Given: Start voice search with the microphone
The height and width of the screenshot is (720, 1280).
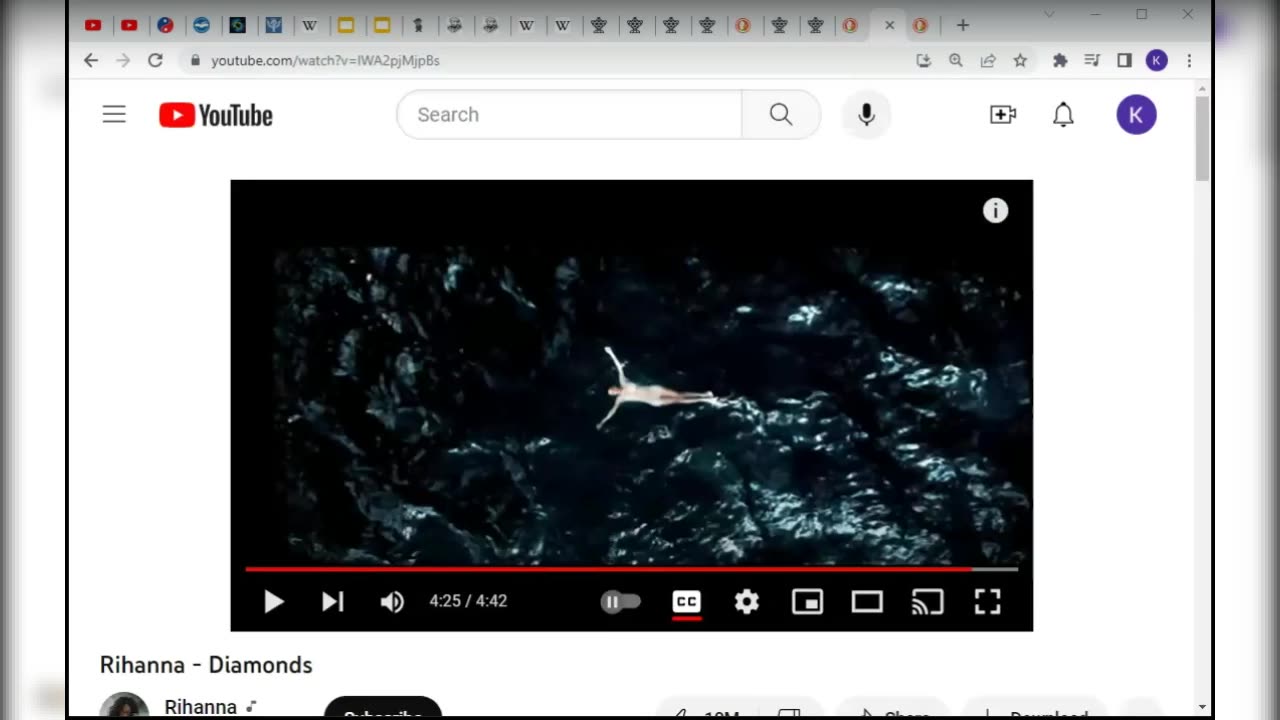Looking at the screenshot, I should click(x=866, y=114).
